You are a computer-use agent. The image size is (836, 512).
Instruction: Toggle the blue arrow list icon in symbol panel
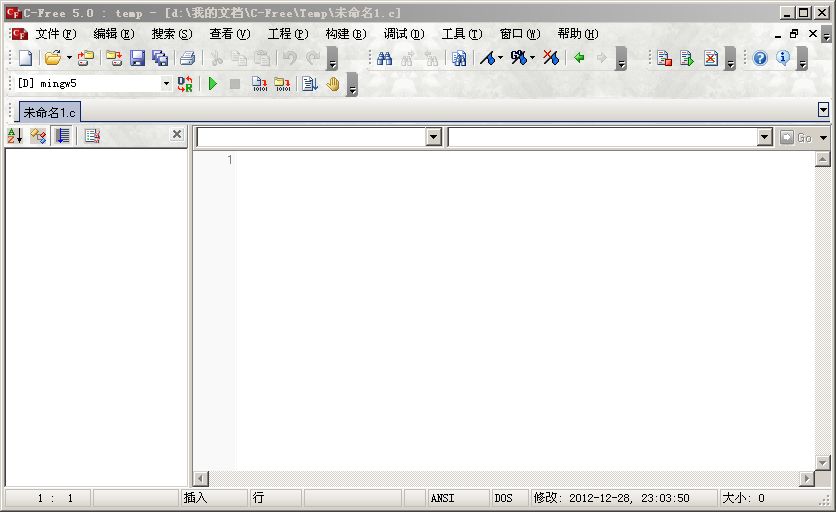[62, 135]
